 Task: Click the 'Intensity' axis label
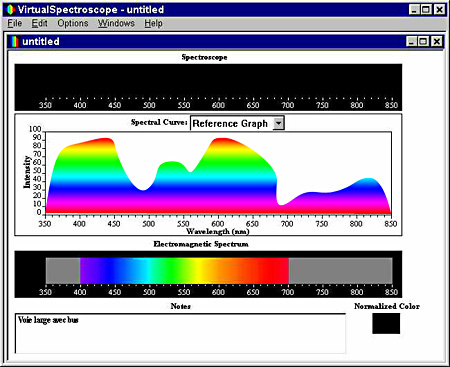(27, 172)
